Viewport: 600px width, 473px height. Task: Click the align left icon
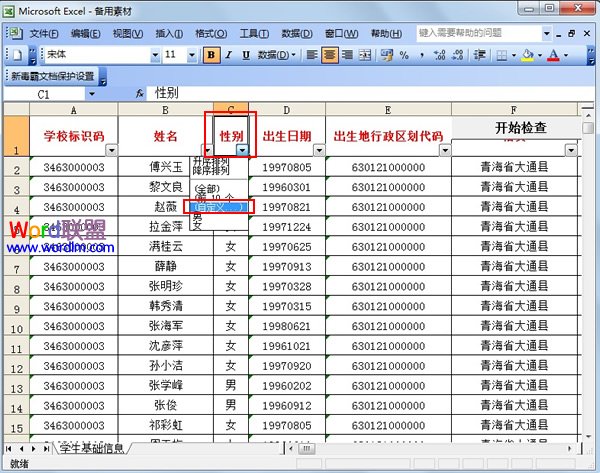click(x=311, y=55)
